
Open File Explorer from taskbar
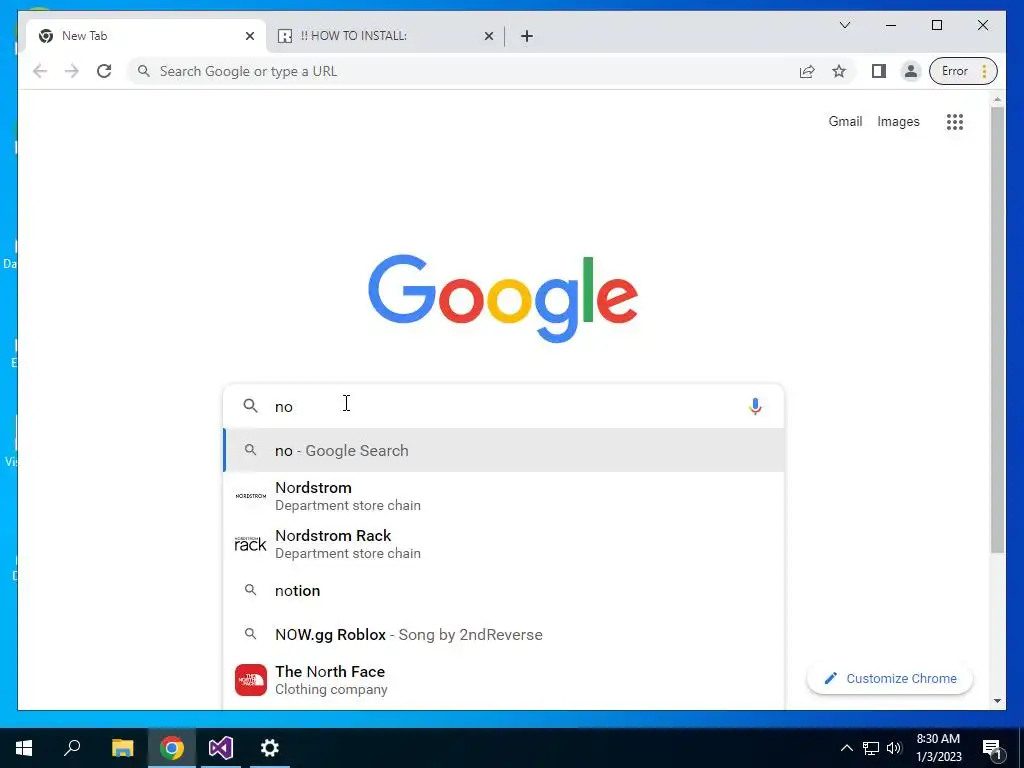tap(122, 748)
